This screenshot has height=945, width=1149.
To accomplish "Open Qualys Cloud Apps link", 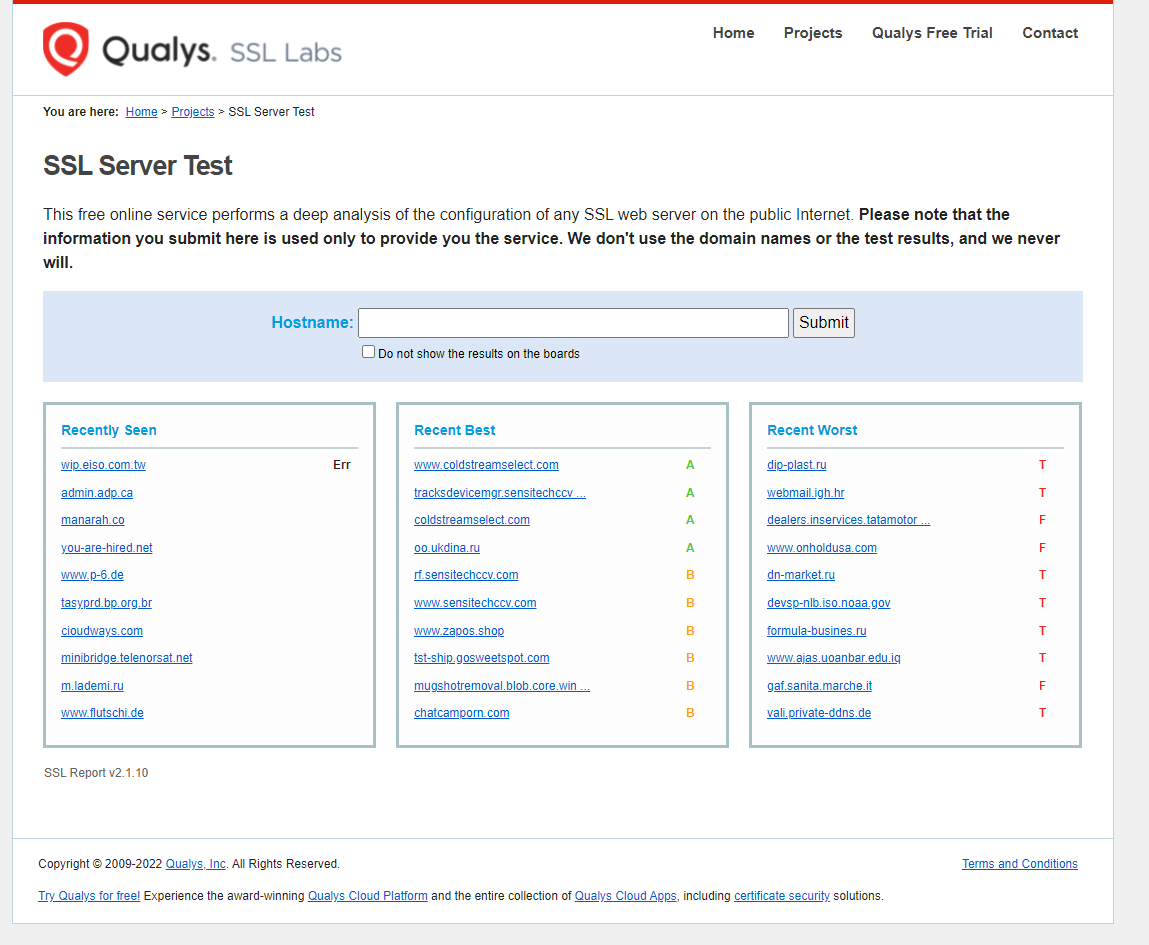I will 626,895.
